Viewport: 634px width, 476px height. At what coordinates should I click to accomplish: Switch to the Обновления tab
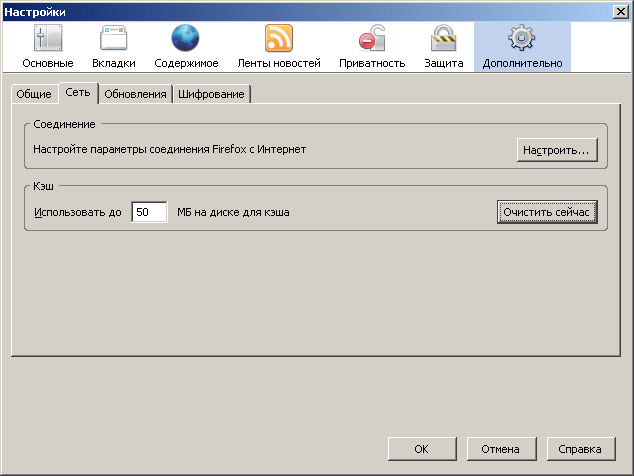click(135, 94)
